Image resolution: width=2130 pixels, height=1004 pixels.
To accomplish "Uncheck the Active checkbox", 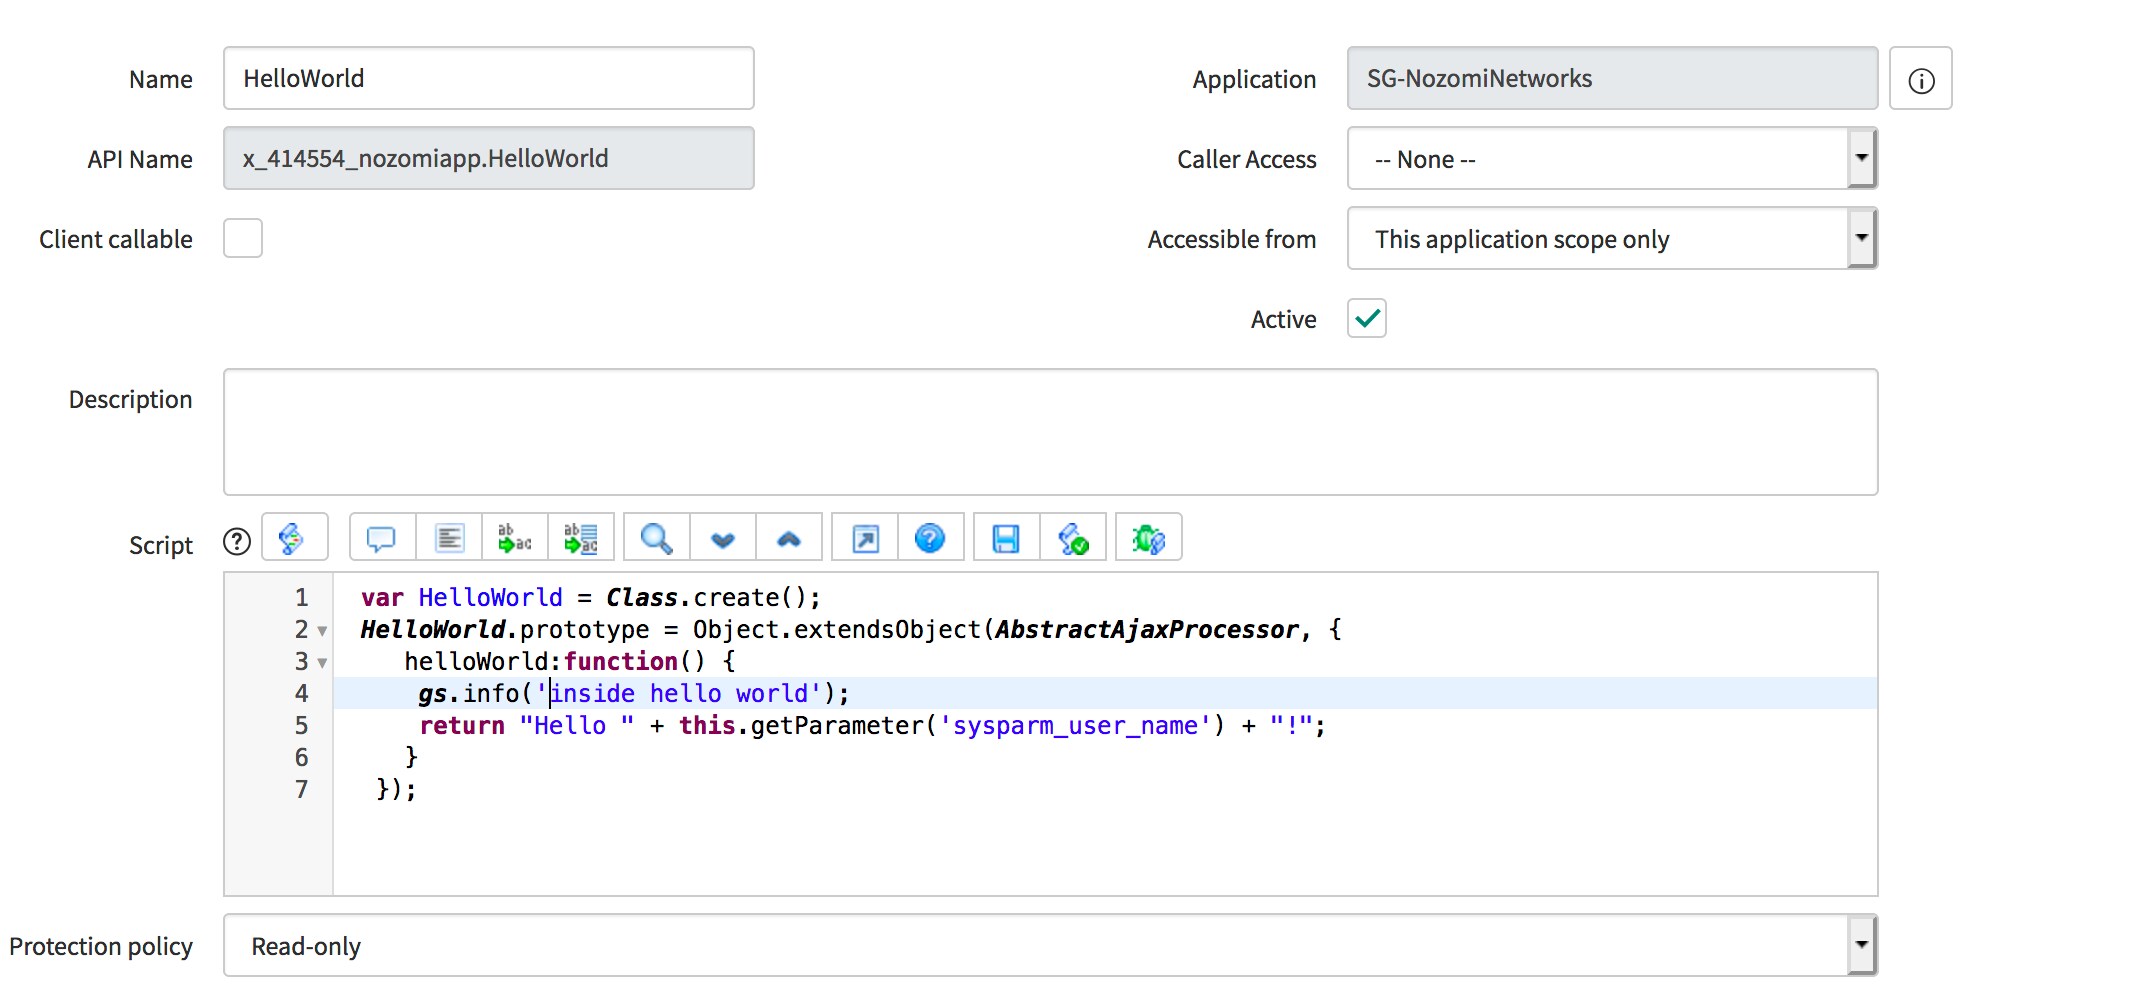I will coord(1366,319).
